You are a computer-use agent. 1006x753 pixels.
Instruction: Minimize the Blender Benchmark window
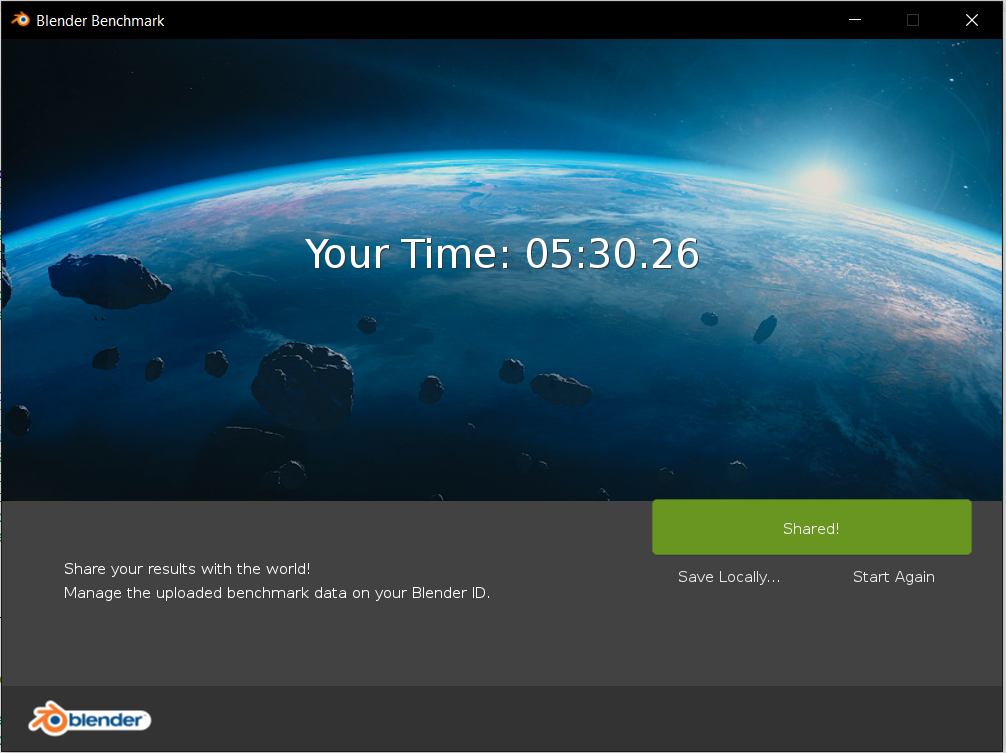click(x=855, y=20)
